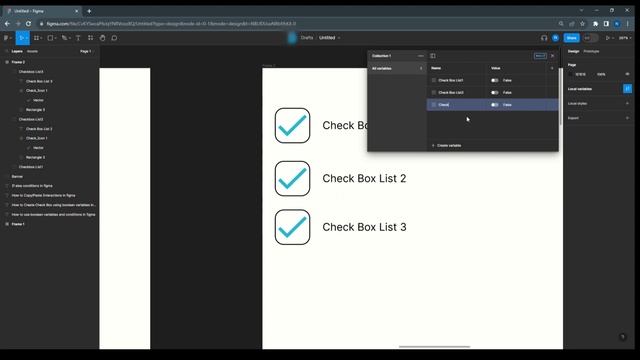Click the Check Box List 3 checkbox on canvas
640x360 pixels.
pos(292,227)
